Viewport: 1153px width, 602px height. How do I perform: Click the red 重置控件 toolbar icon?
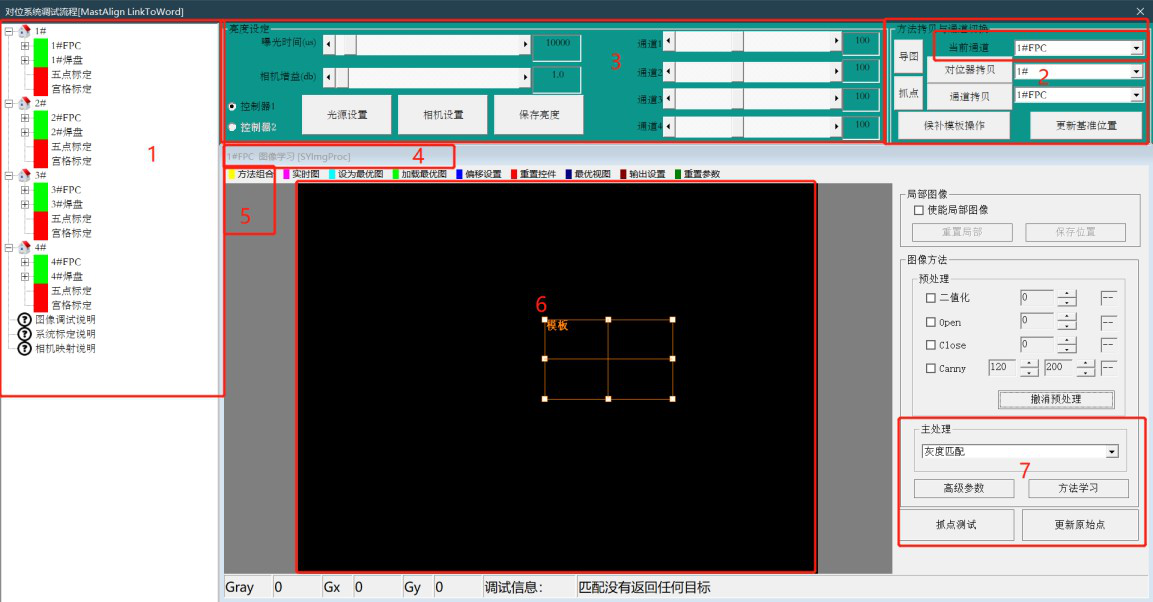coord(515,174)
